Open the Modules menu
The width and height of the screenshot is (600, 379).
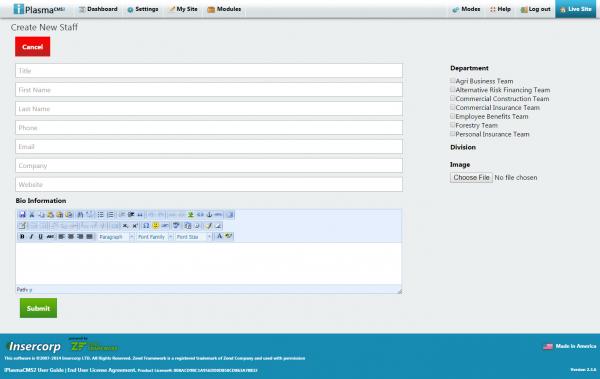224,9
